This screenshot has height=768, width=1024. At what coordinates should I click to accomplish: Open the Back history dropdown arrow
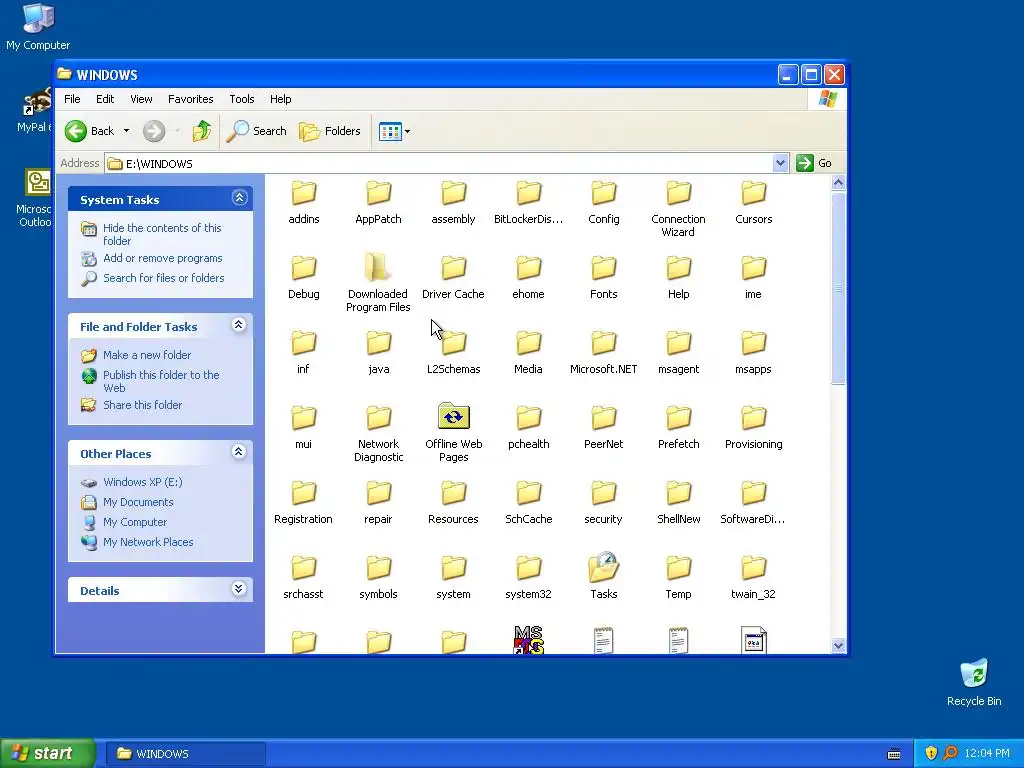pyautogui.click(x=126, y=131)
